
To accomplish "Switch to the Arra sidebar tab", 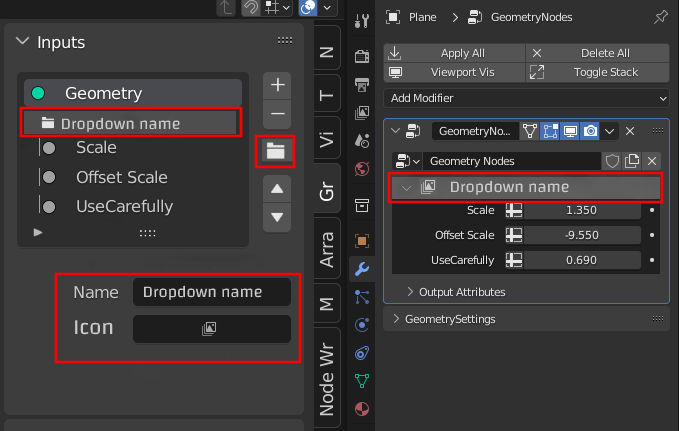I will [327, 250].
